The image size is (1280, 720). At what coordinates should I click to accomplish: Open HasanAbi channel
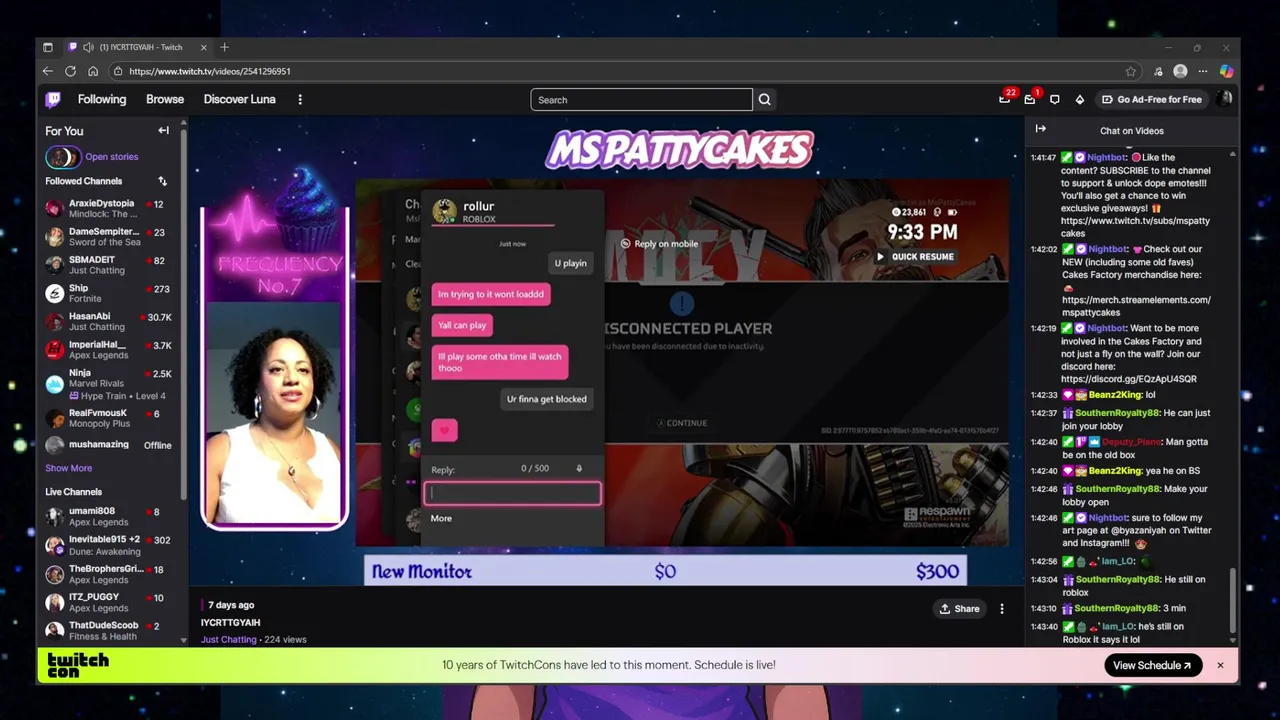pos(112,321)
